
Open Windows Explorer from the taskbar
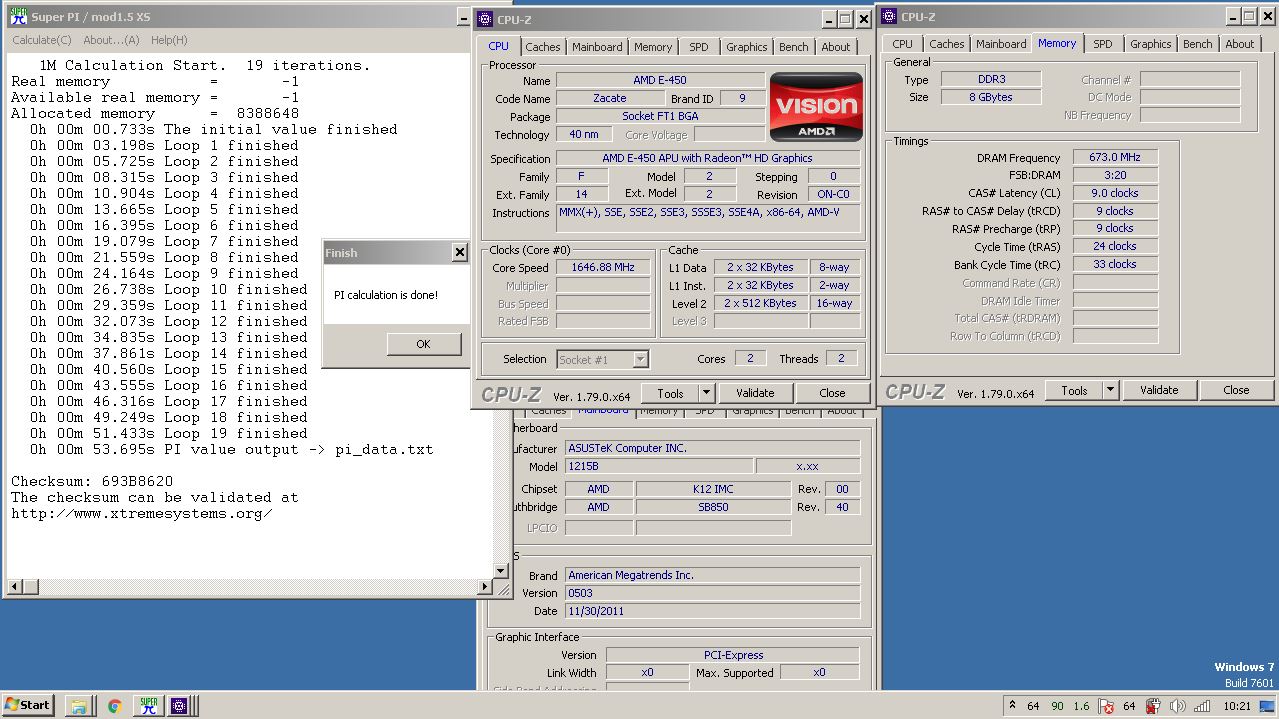click(79, 705)
